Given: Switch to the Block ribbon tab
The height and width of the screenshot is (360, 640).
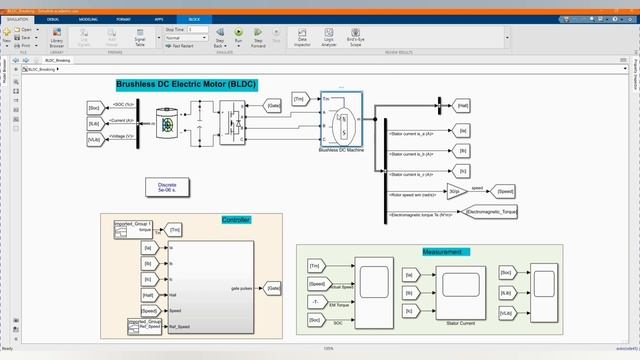Looking at the screenshot, I should (x=194, y=19).
